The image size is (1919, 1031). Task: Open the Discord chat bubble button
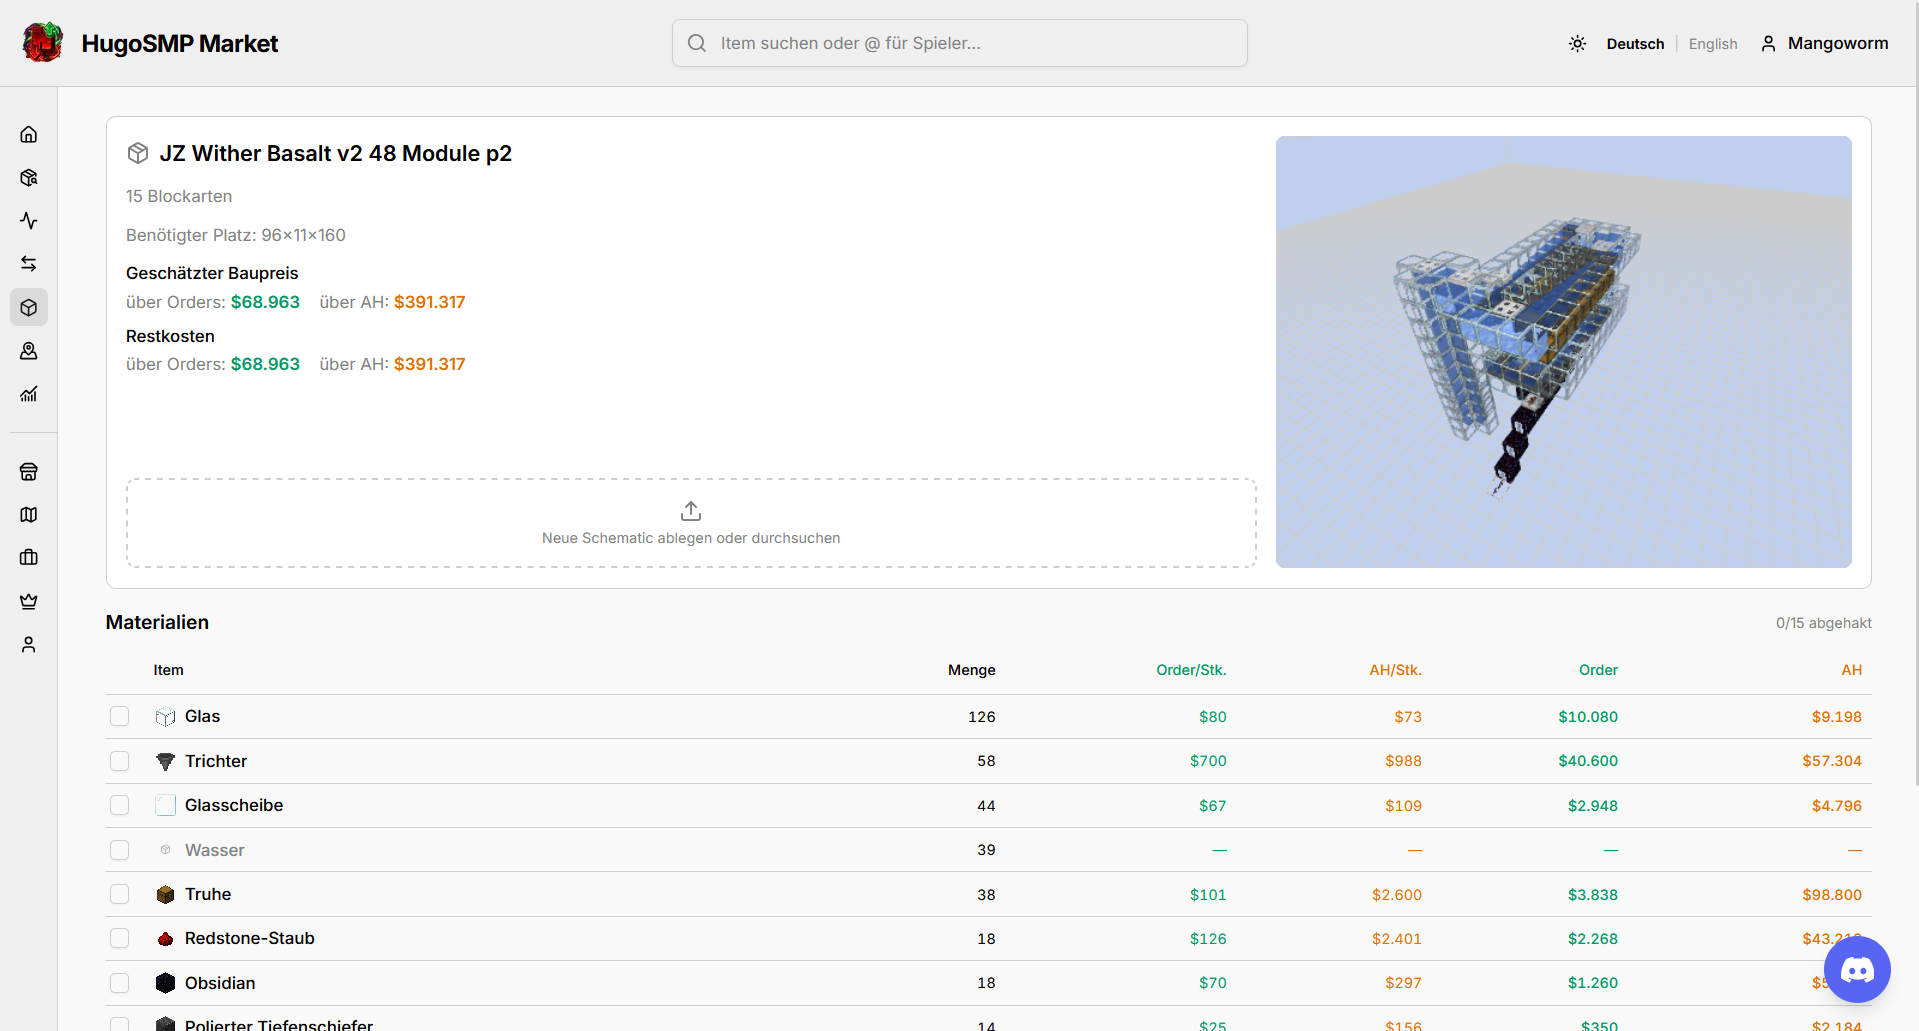pyautogui.click(x=1857, y=969)
